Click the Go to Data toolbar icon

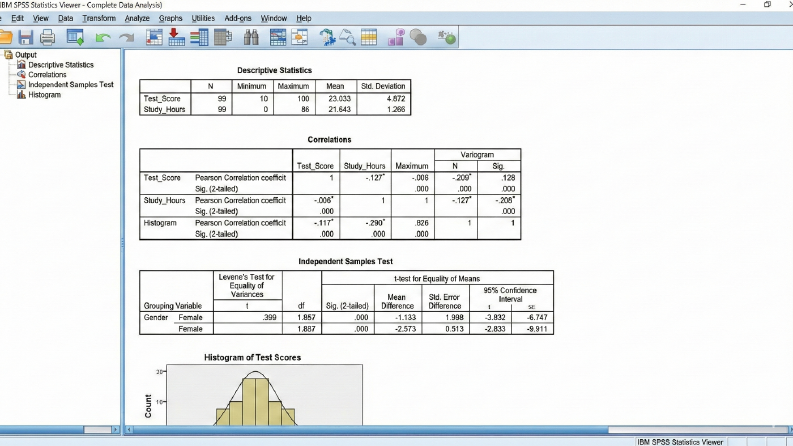pos(154,37)
